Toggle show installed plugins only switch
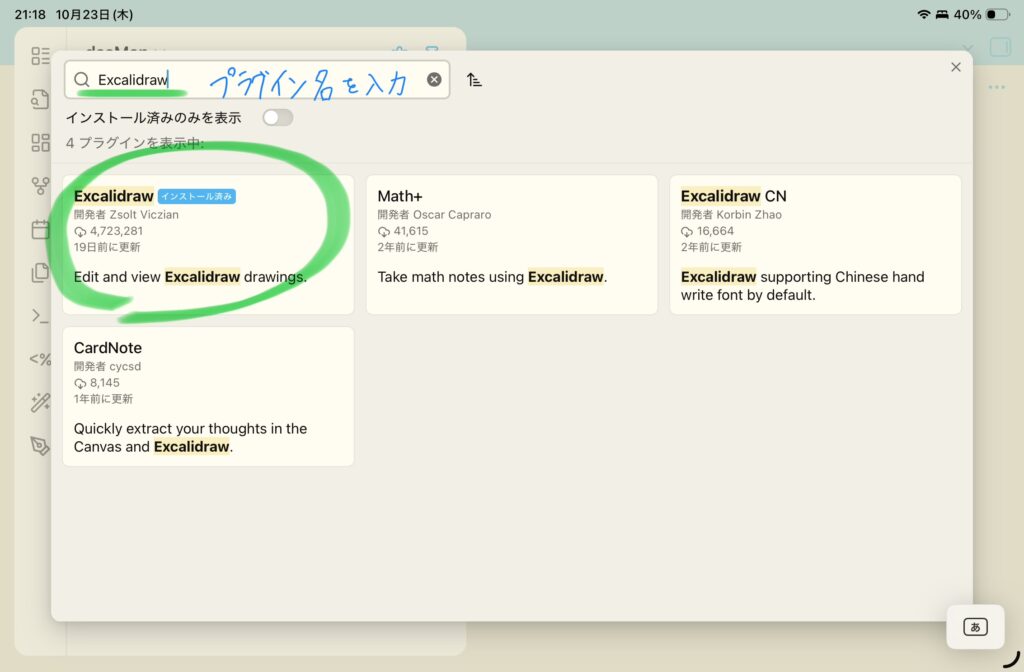The width and height of the screenshot is (1024, 672). point(277,118)
